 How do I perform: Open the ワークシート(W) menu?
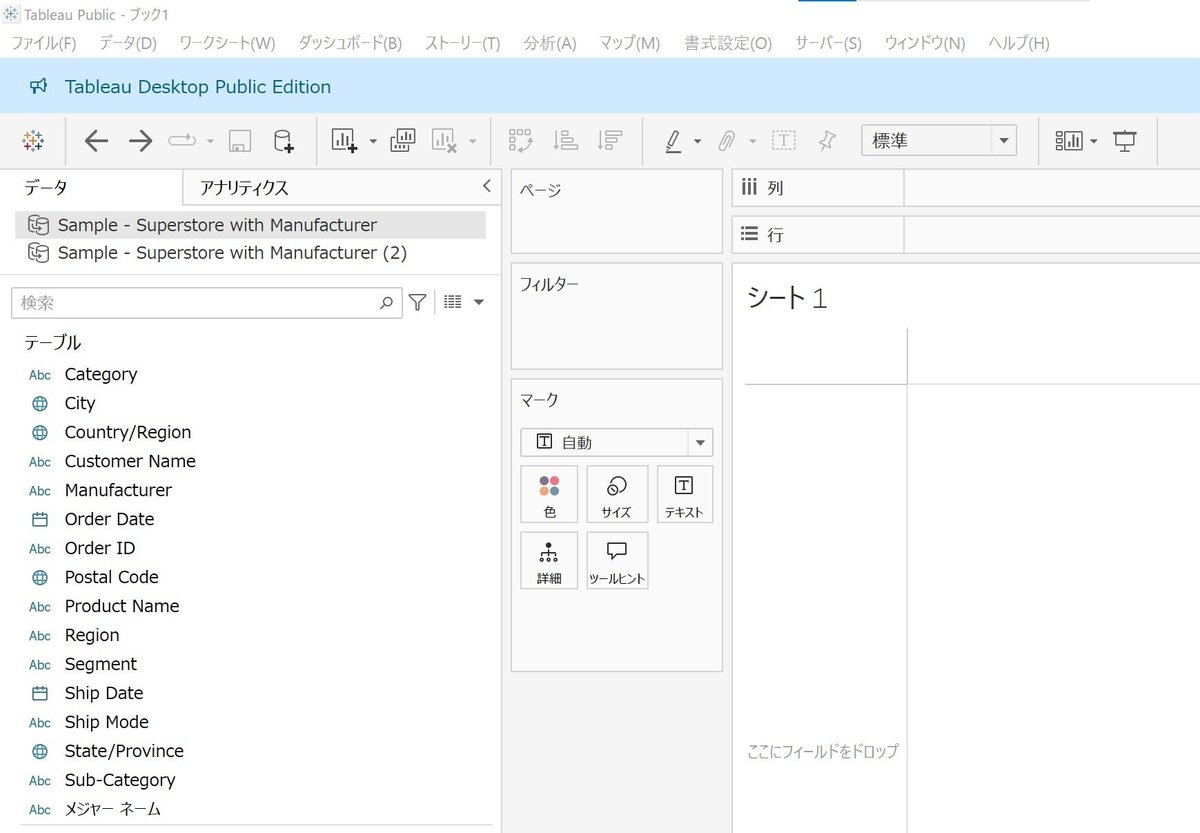(227, 43)
